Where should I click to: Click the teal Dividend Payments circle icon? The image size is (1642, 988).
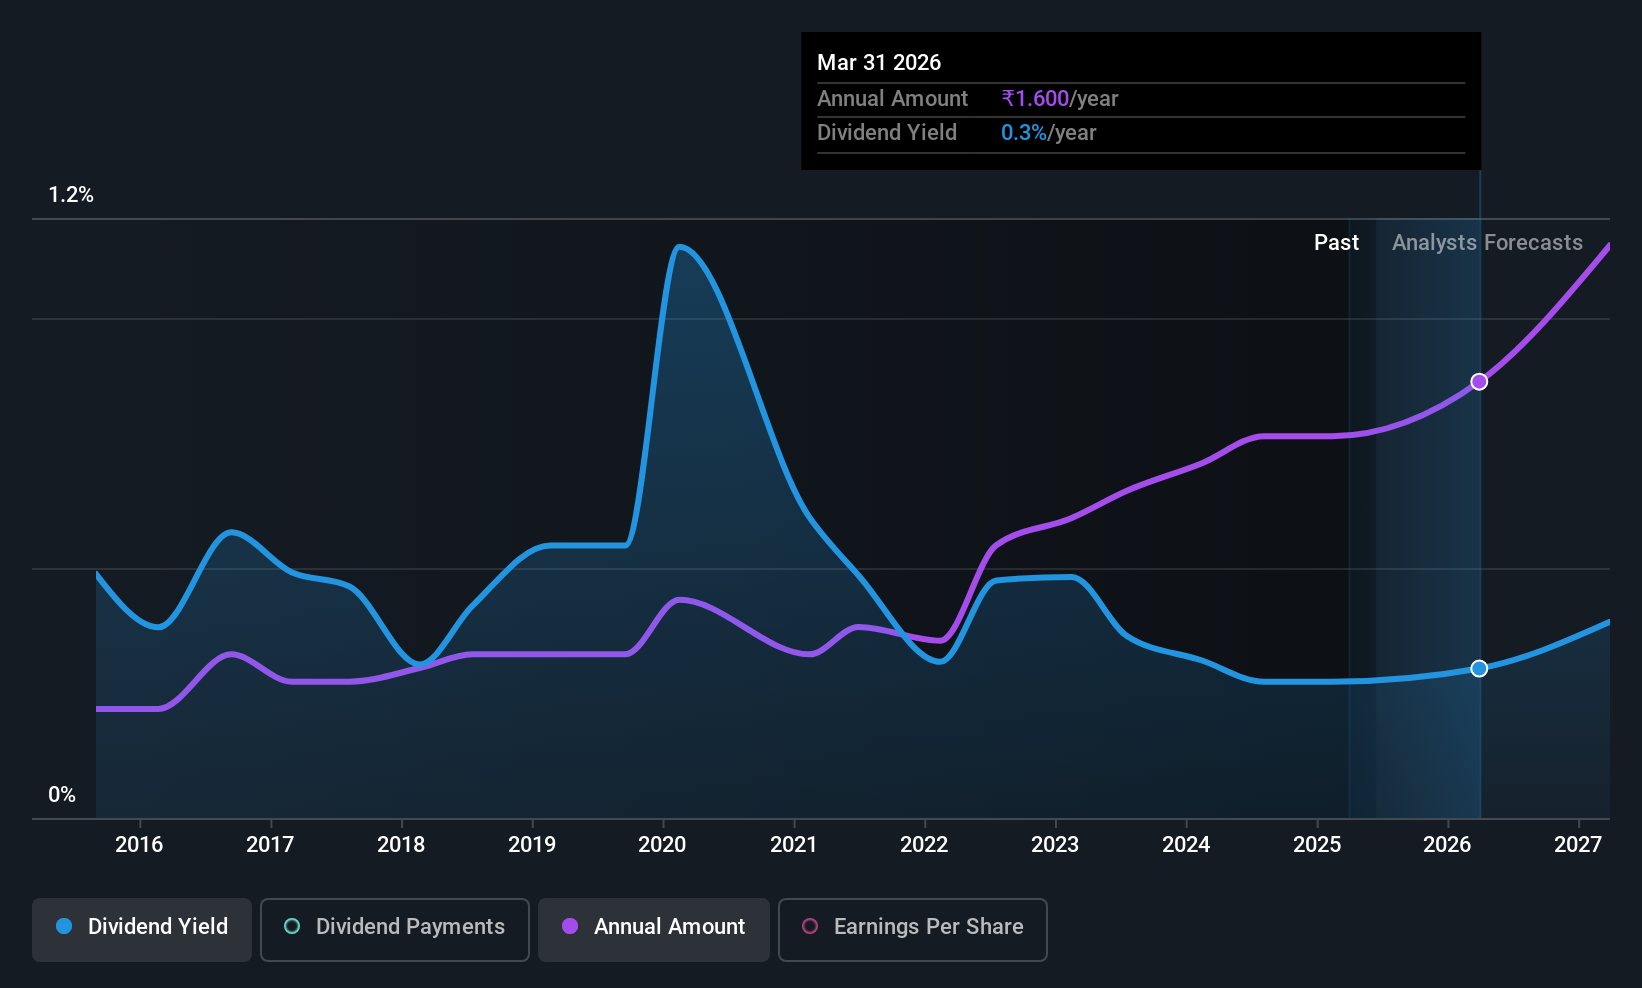click(x=292, y=926)
